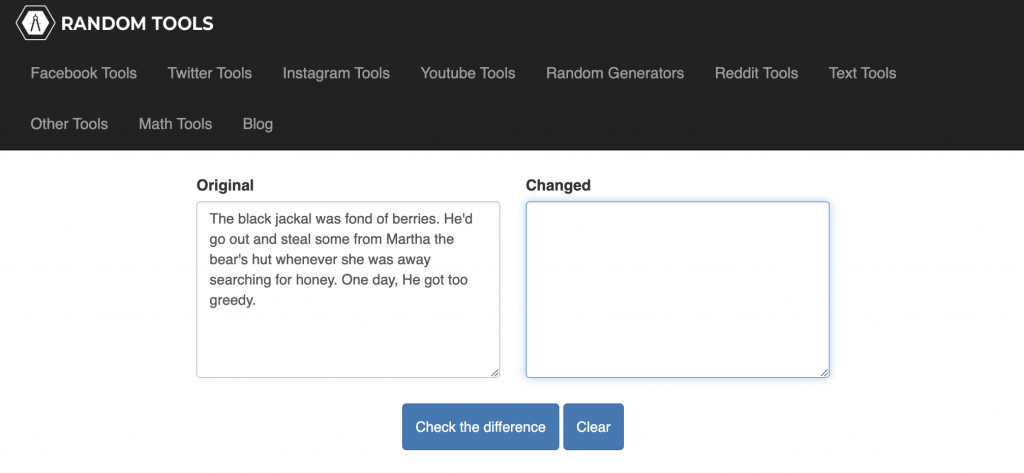Go to the Blog page
1024x473 pixels.
(258, 123)
